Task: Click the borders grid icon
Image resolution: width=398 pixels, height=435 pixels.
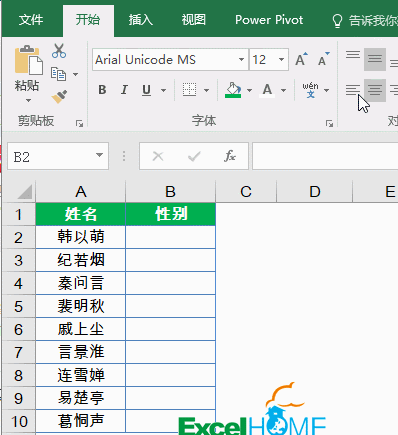Action: point(189,90)
